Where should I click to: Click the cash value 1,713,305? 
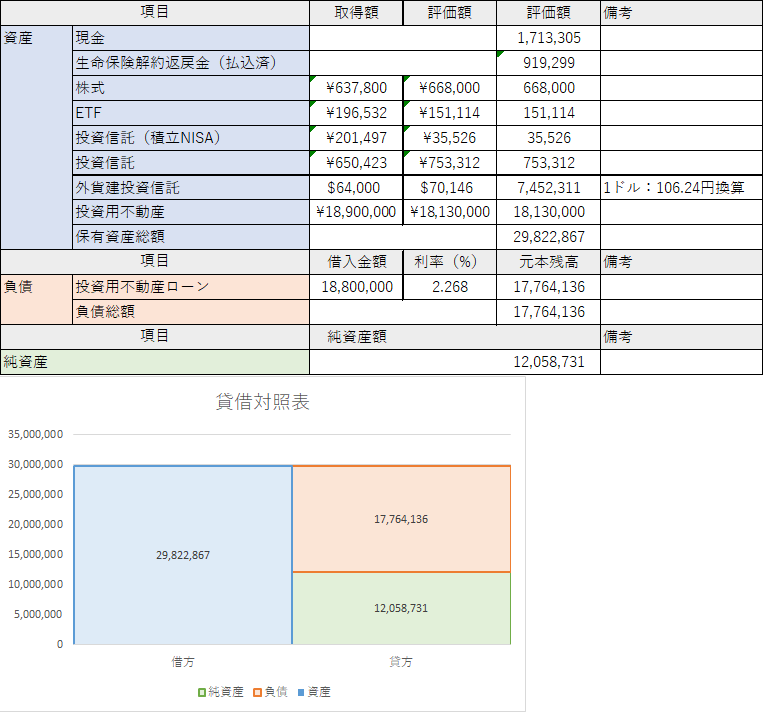tap(549, 38)
